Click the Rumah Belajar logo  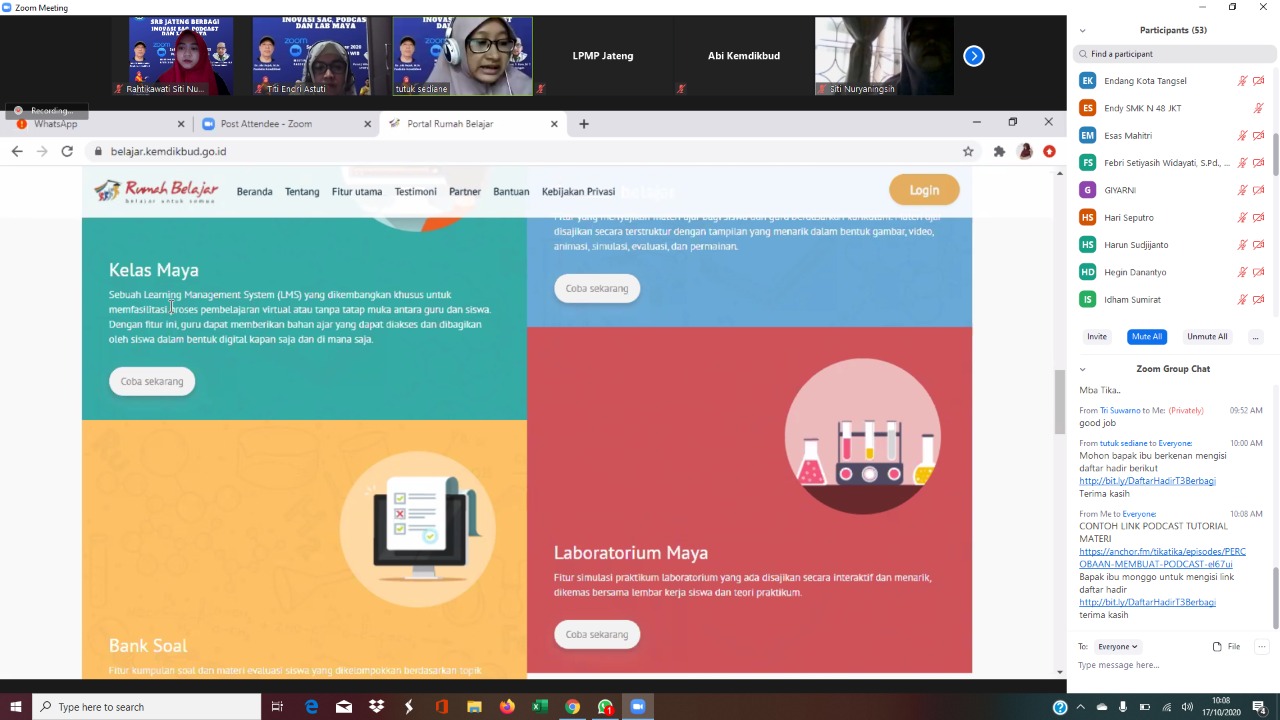[156, 191]
